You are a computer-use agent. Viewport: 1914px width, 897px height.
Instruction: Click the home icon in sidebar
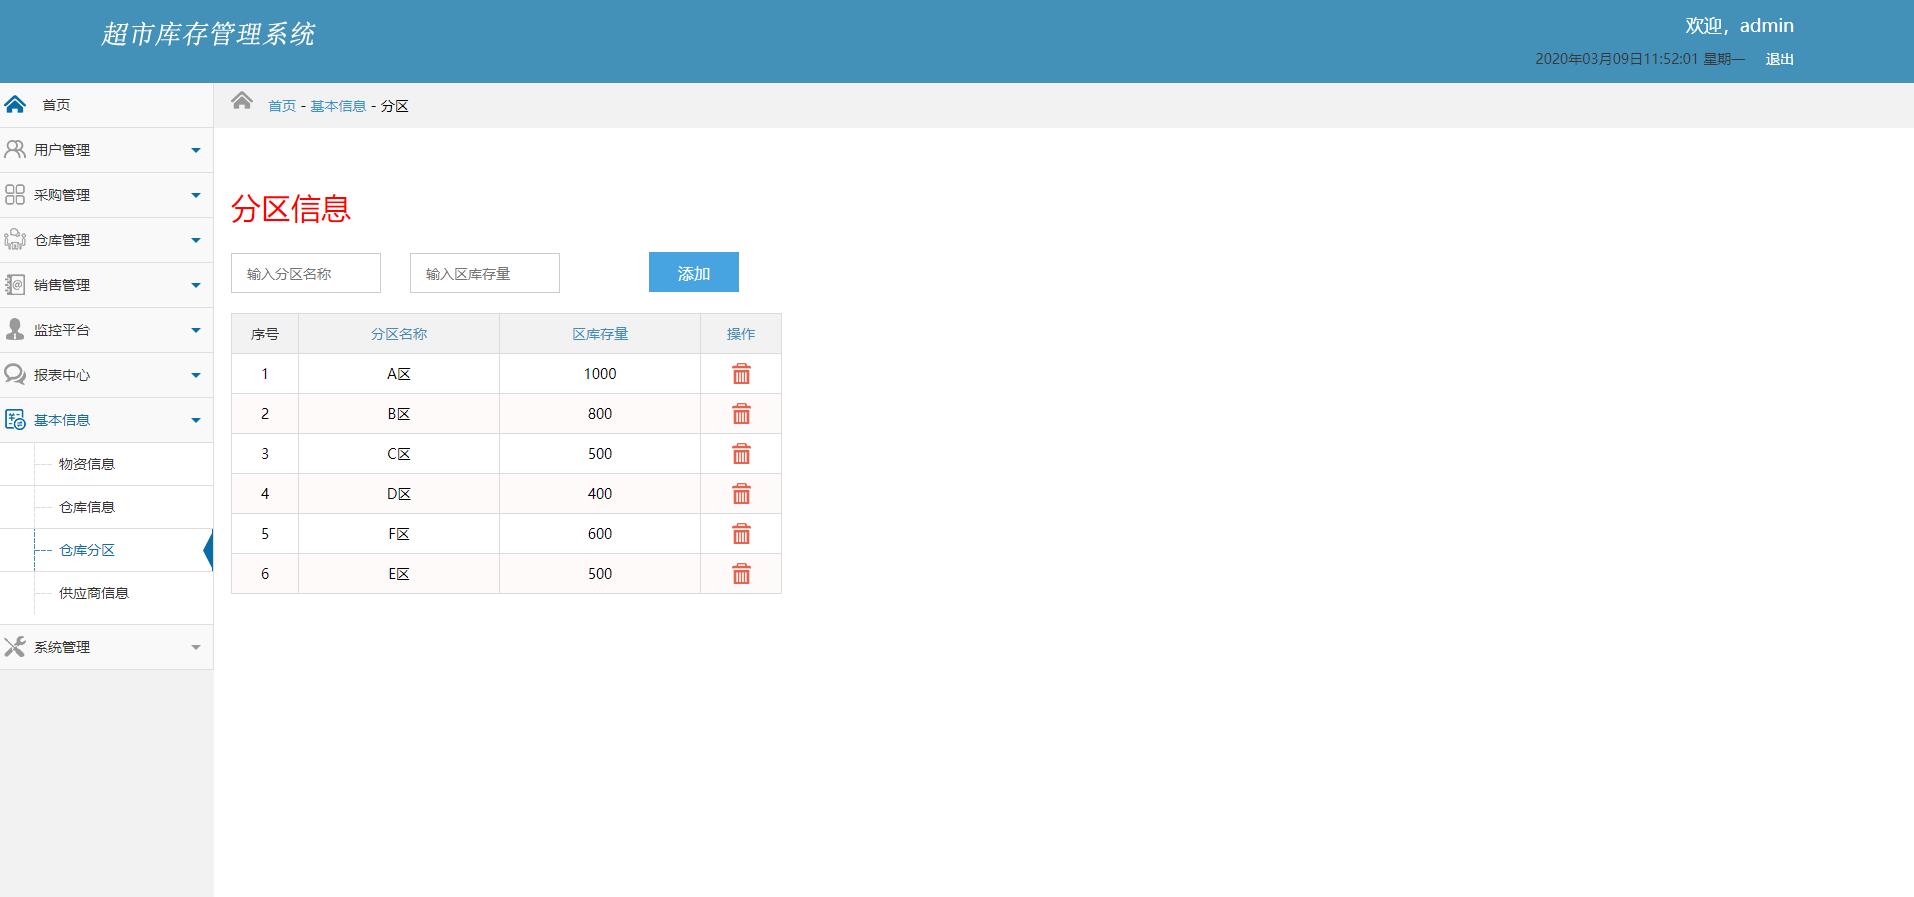click(x=15, y=104)
